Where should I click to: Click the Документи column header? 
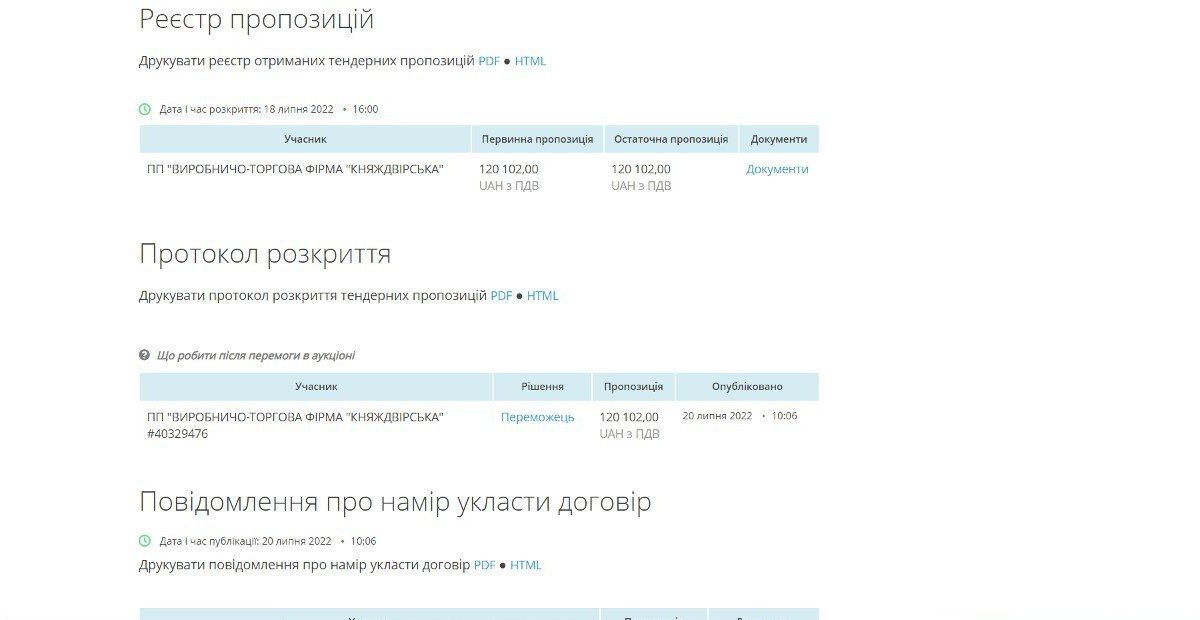point(779,138)
